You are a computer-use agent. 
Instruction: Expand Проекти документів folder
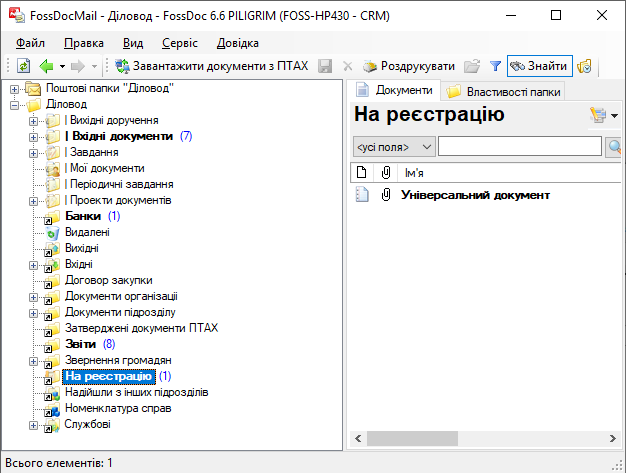[x=34, y=201]
